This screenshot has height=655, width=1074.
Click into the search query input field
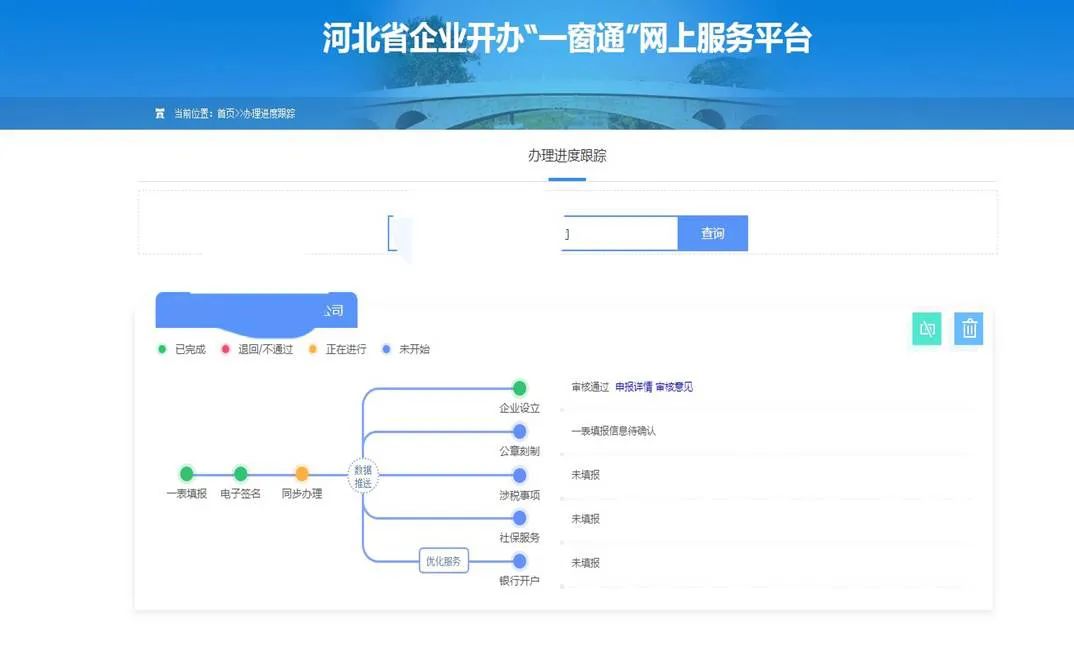[x=533, y=234]
